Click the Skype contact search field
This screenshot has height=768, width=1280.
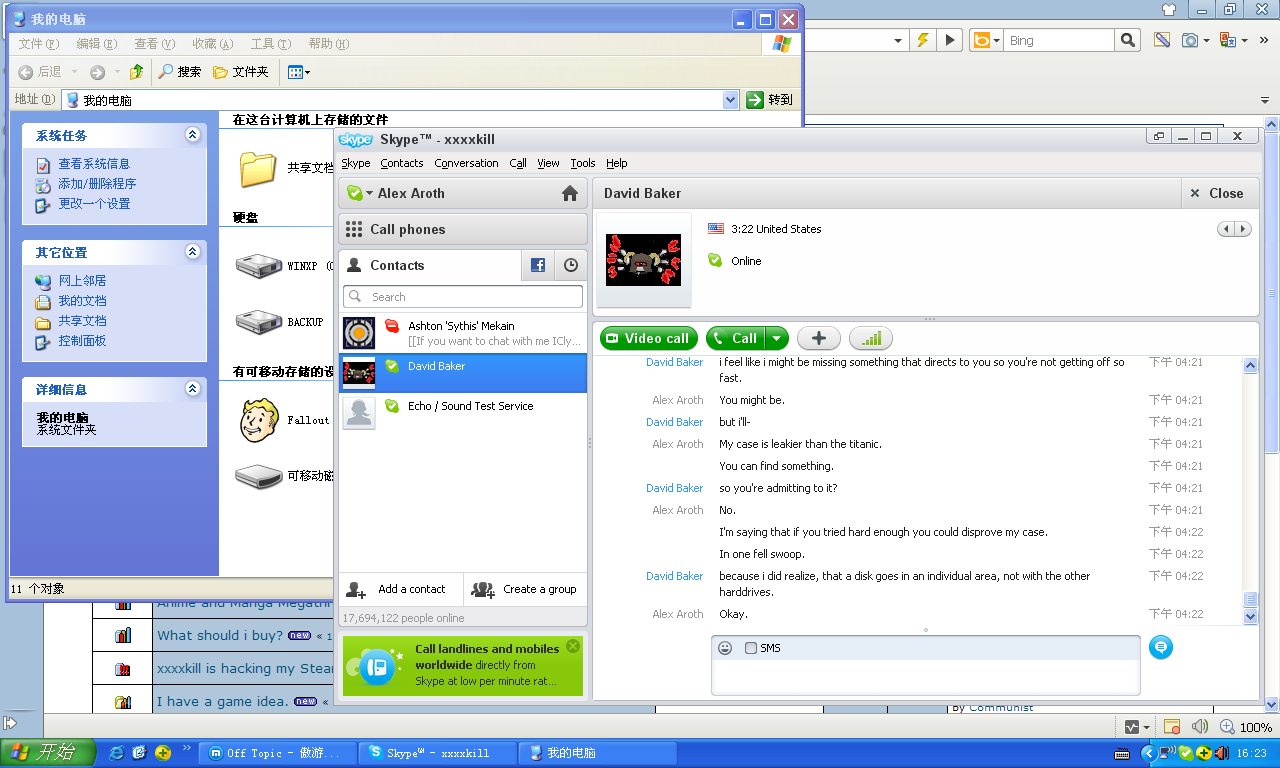click(x=463, y=297)
